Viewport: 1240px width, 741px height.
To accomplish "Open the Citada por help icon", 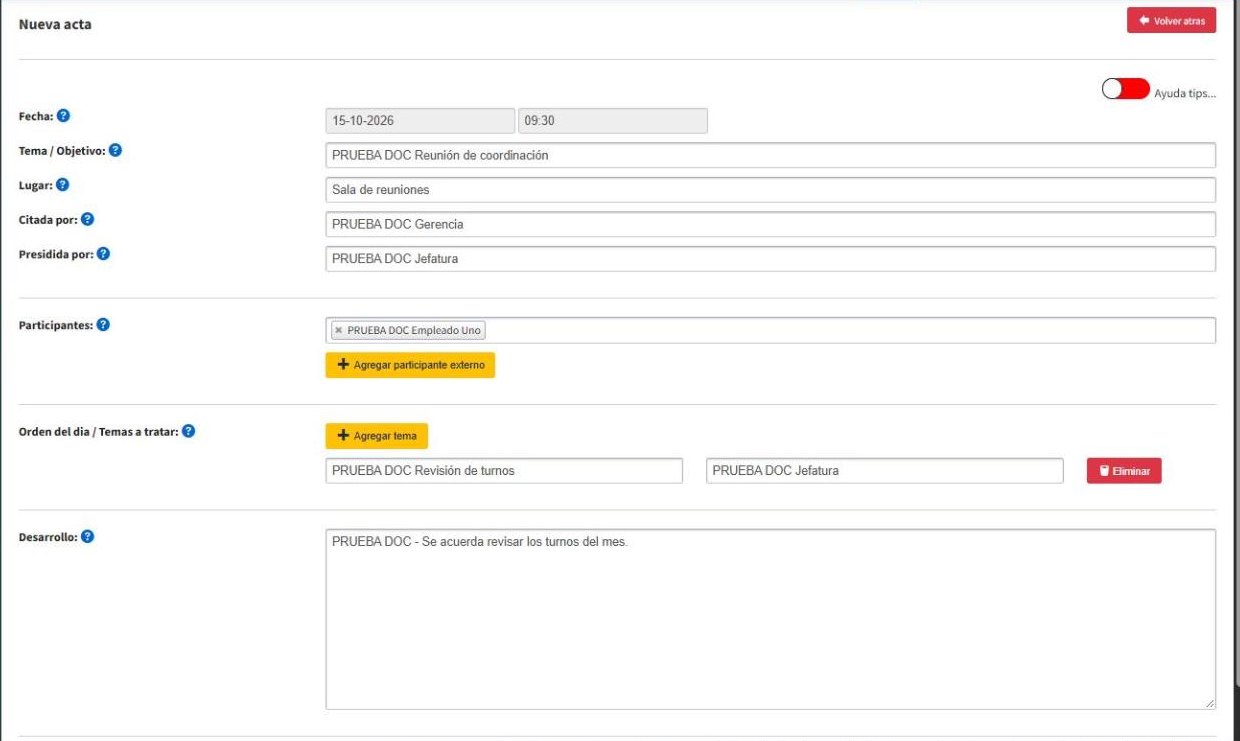I will (x=87, y=219).
